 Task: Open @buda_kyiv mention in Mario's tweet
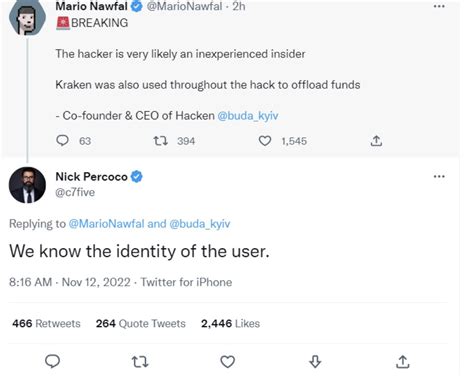click(248, 116)
